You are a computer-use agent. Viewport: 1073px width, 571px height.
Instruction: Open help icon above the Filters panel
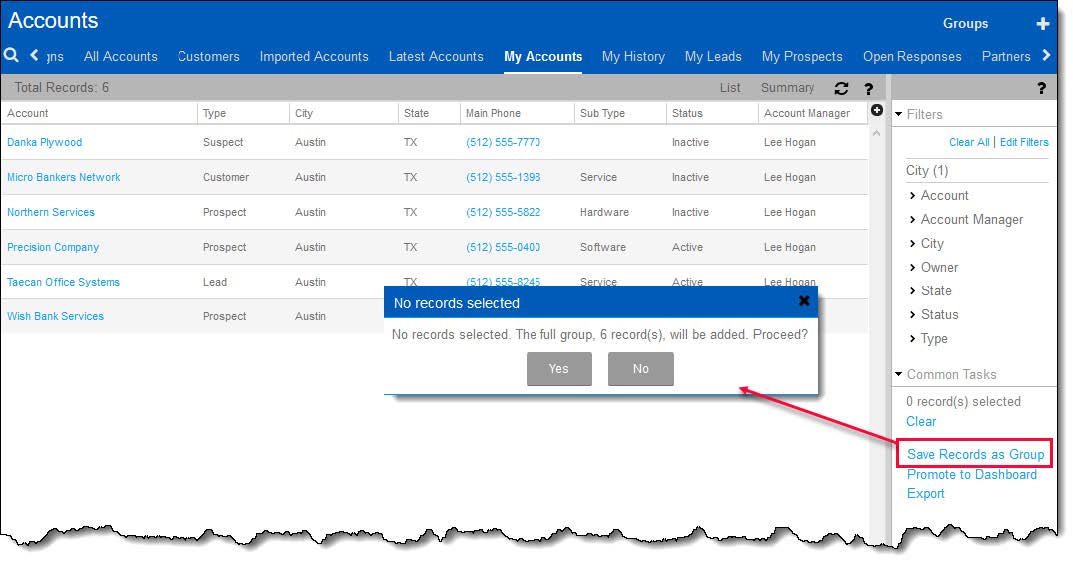click(1041, 88)
